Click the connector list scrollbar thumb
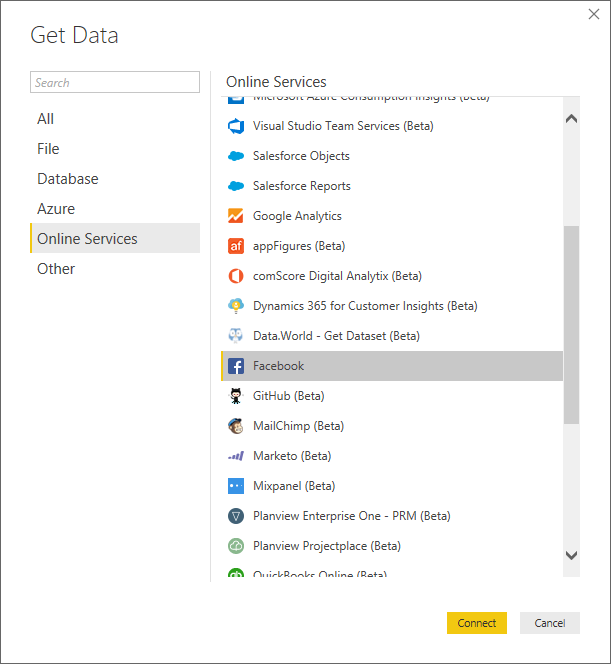The width and height of the screenshot is (611, 664). [x=572, y=325]
